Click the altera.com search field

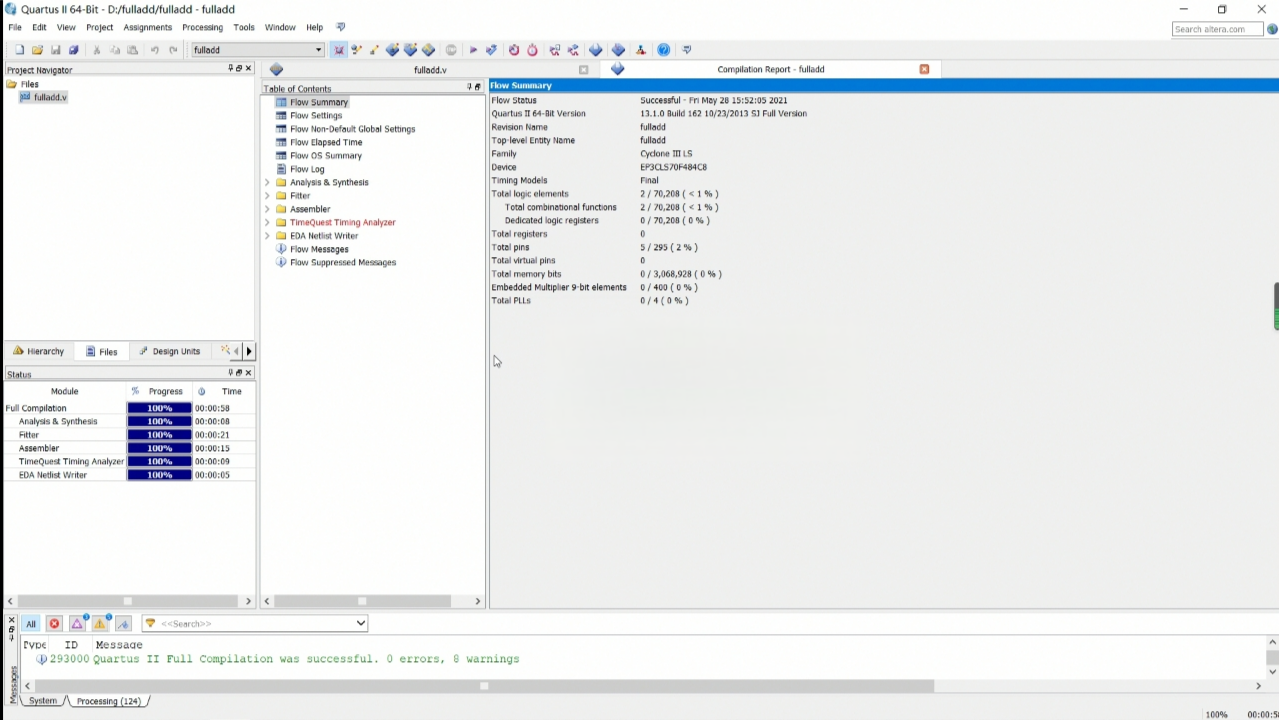click(x=1217, y=29)
